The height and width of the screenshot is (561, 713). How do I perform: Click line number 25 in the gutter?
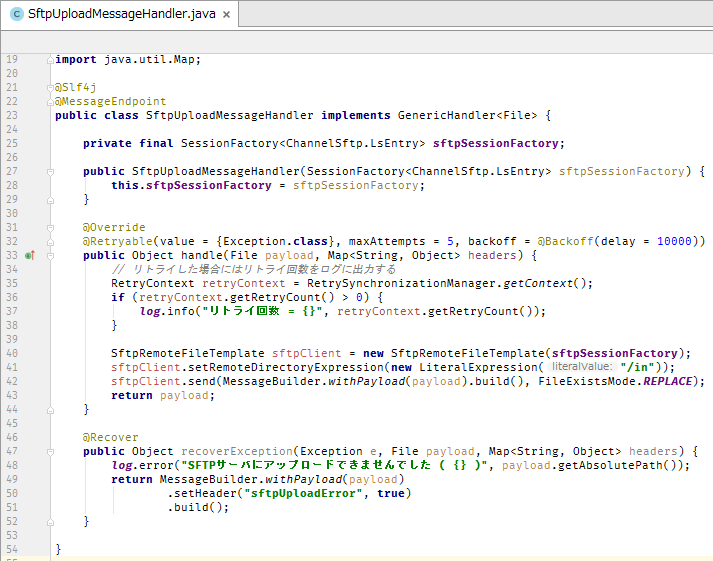point(12,143)
